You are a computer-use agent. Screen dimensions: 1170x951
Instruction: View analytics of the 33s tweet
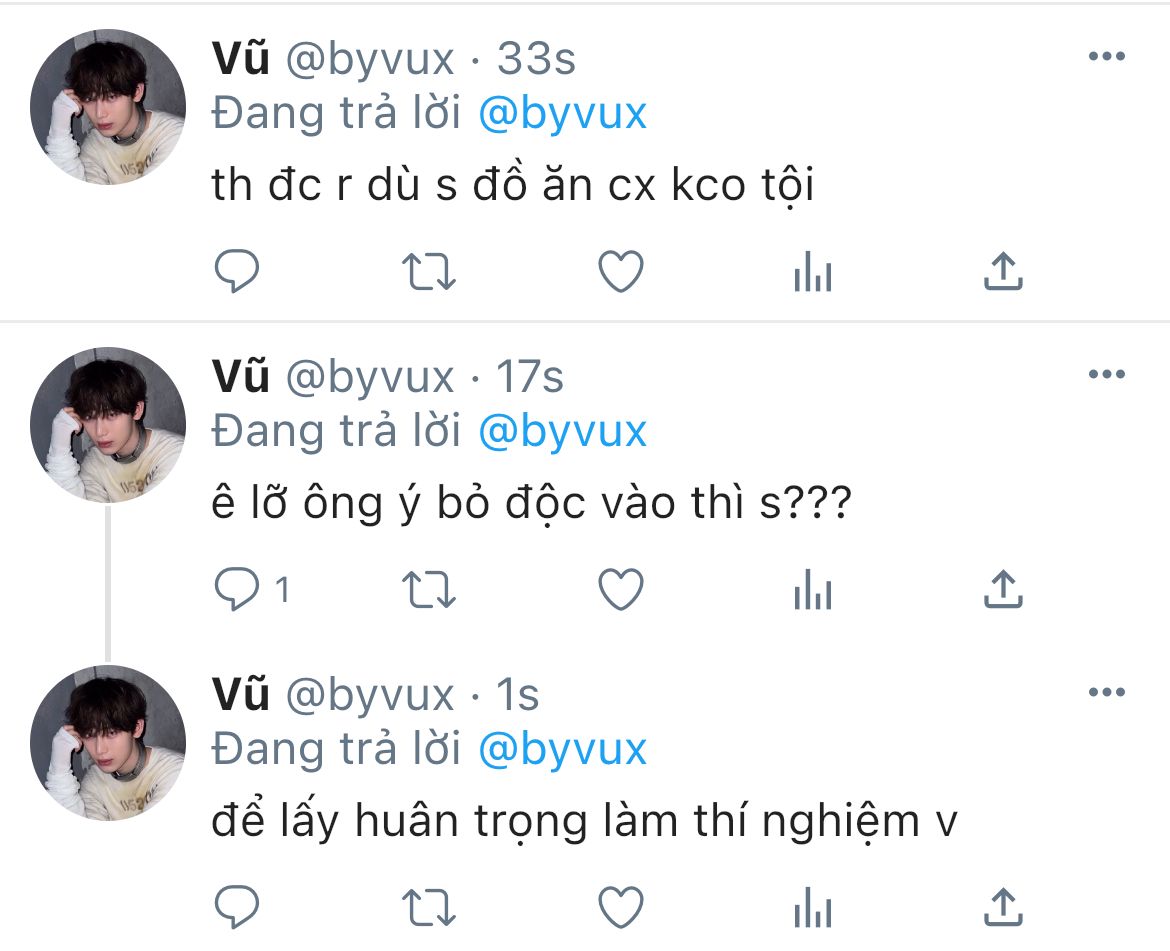813,271
